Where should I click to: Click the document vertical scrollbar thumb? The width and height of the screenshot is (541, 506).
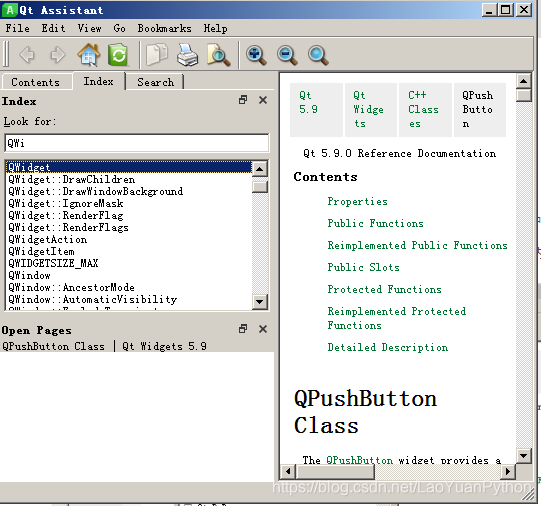click(x=523, y=95)
